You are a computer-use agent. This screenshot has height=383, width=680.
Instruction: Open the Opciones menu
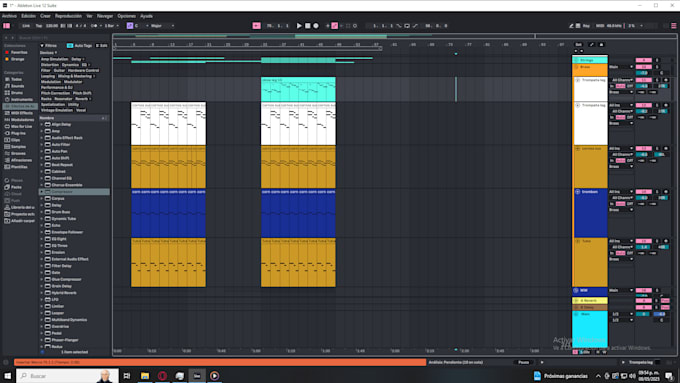[127, 16]
